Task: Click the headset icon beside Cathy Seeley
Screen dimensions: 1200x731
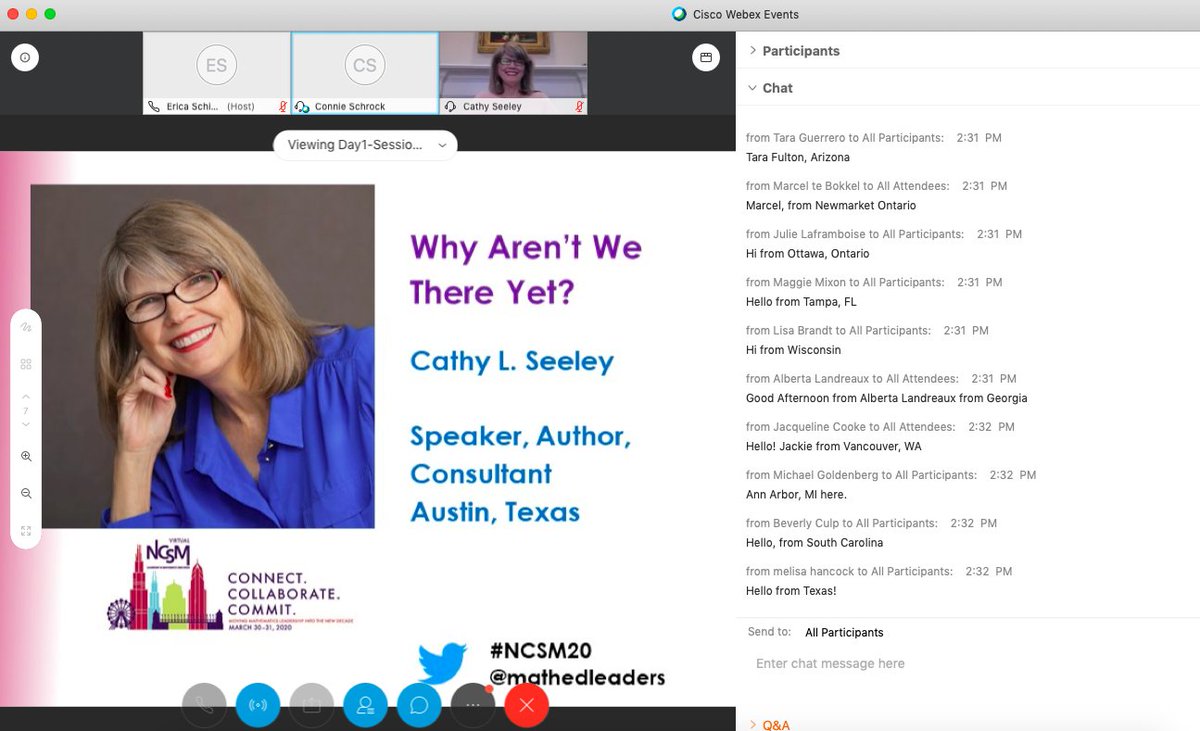Action: point(450,106)
